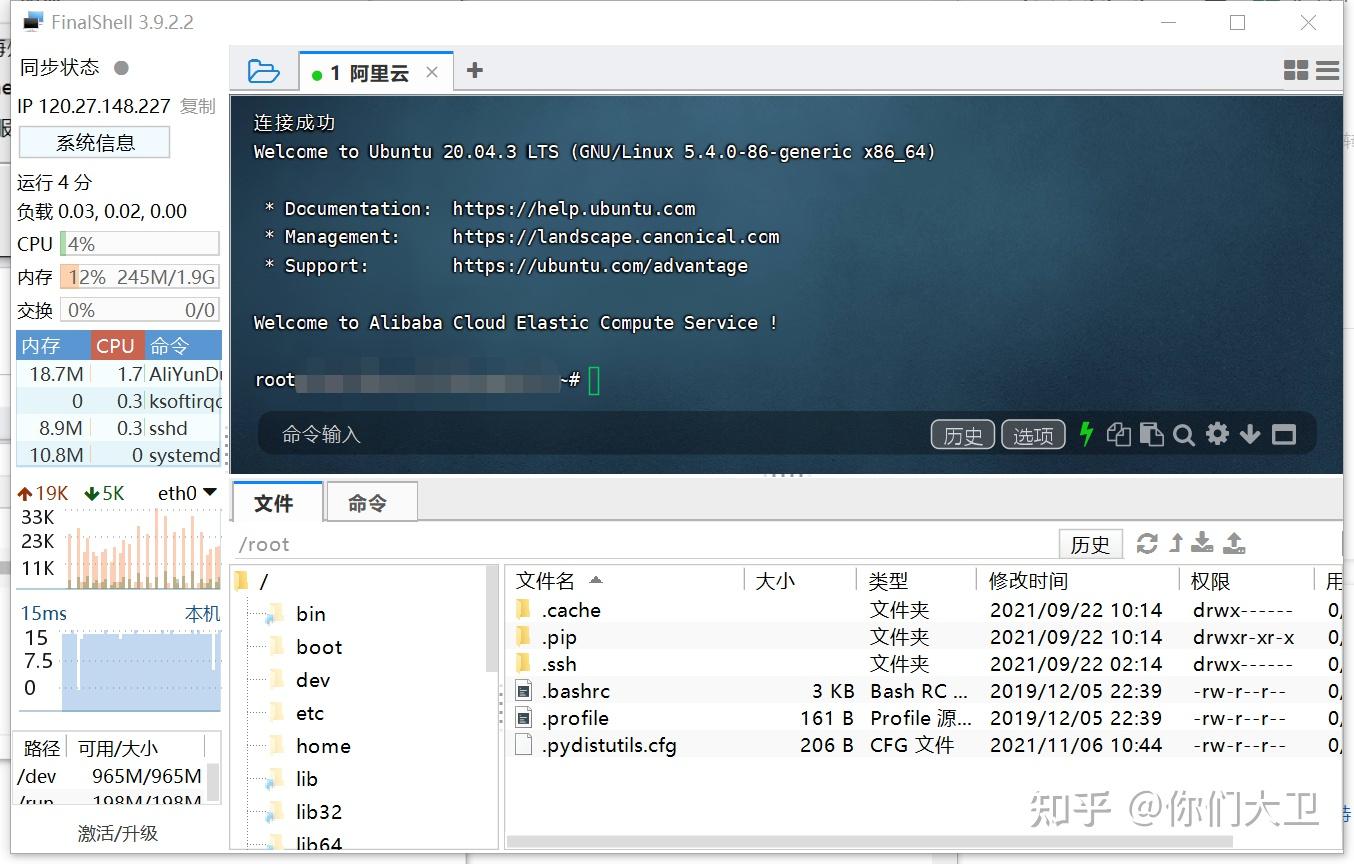Viewport: 1354px width, 864px height.
Task: Open the connection manager folder icon
Action: point(263,71)
